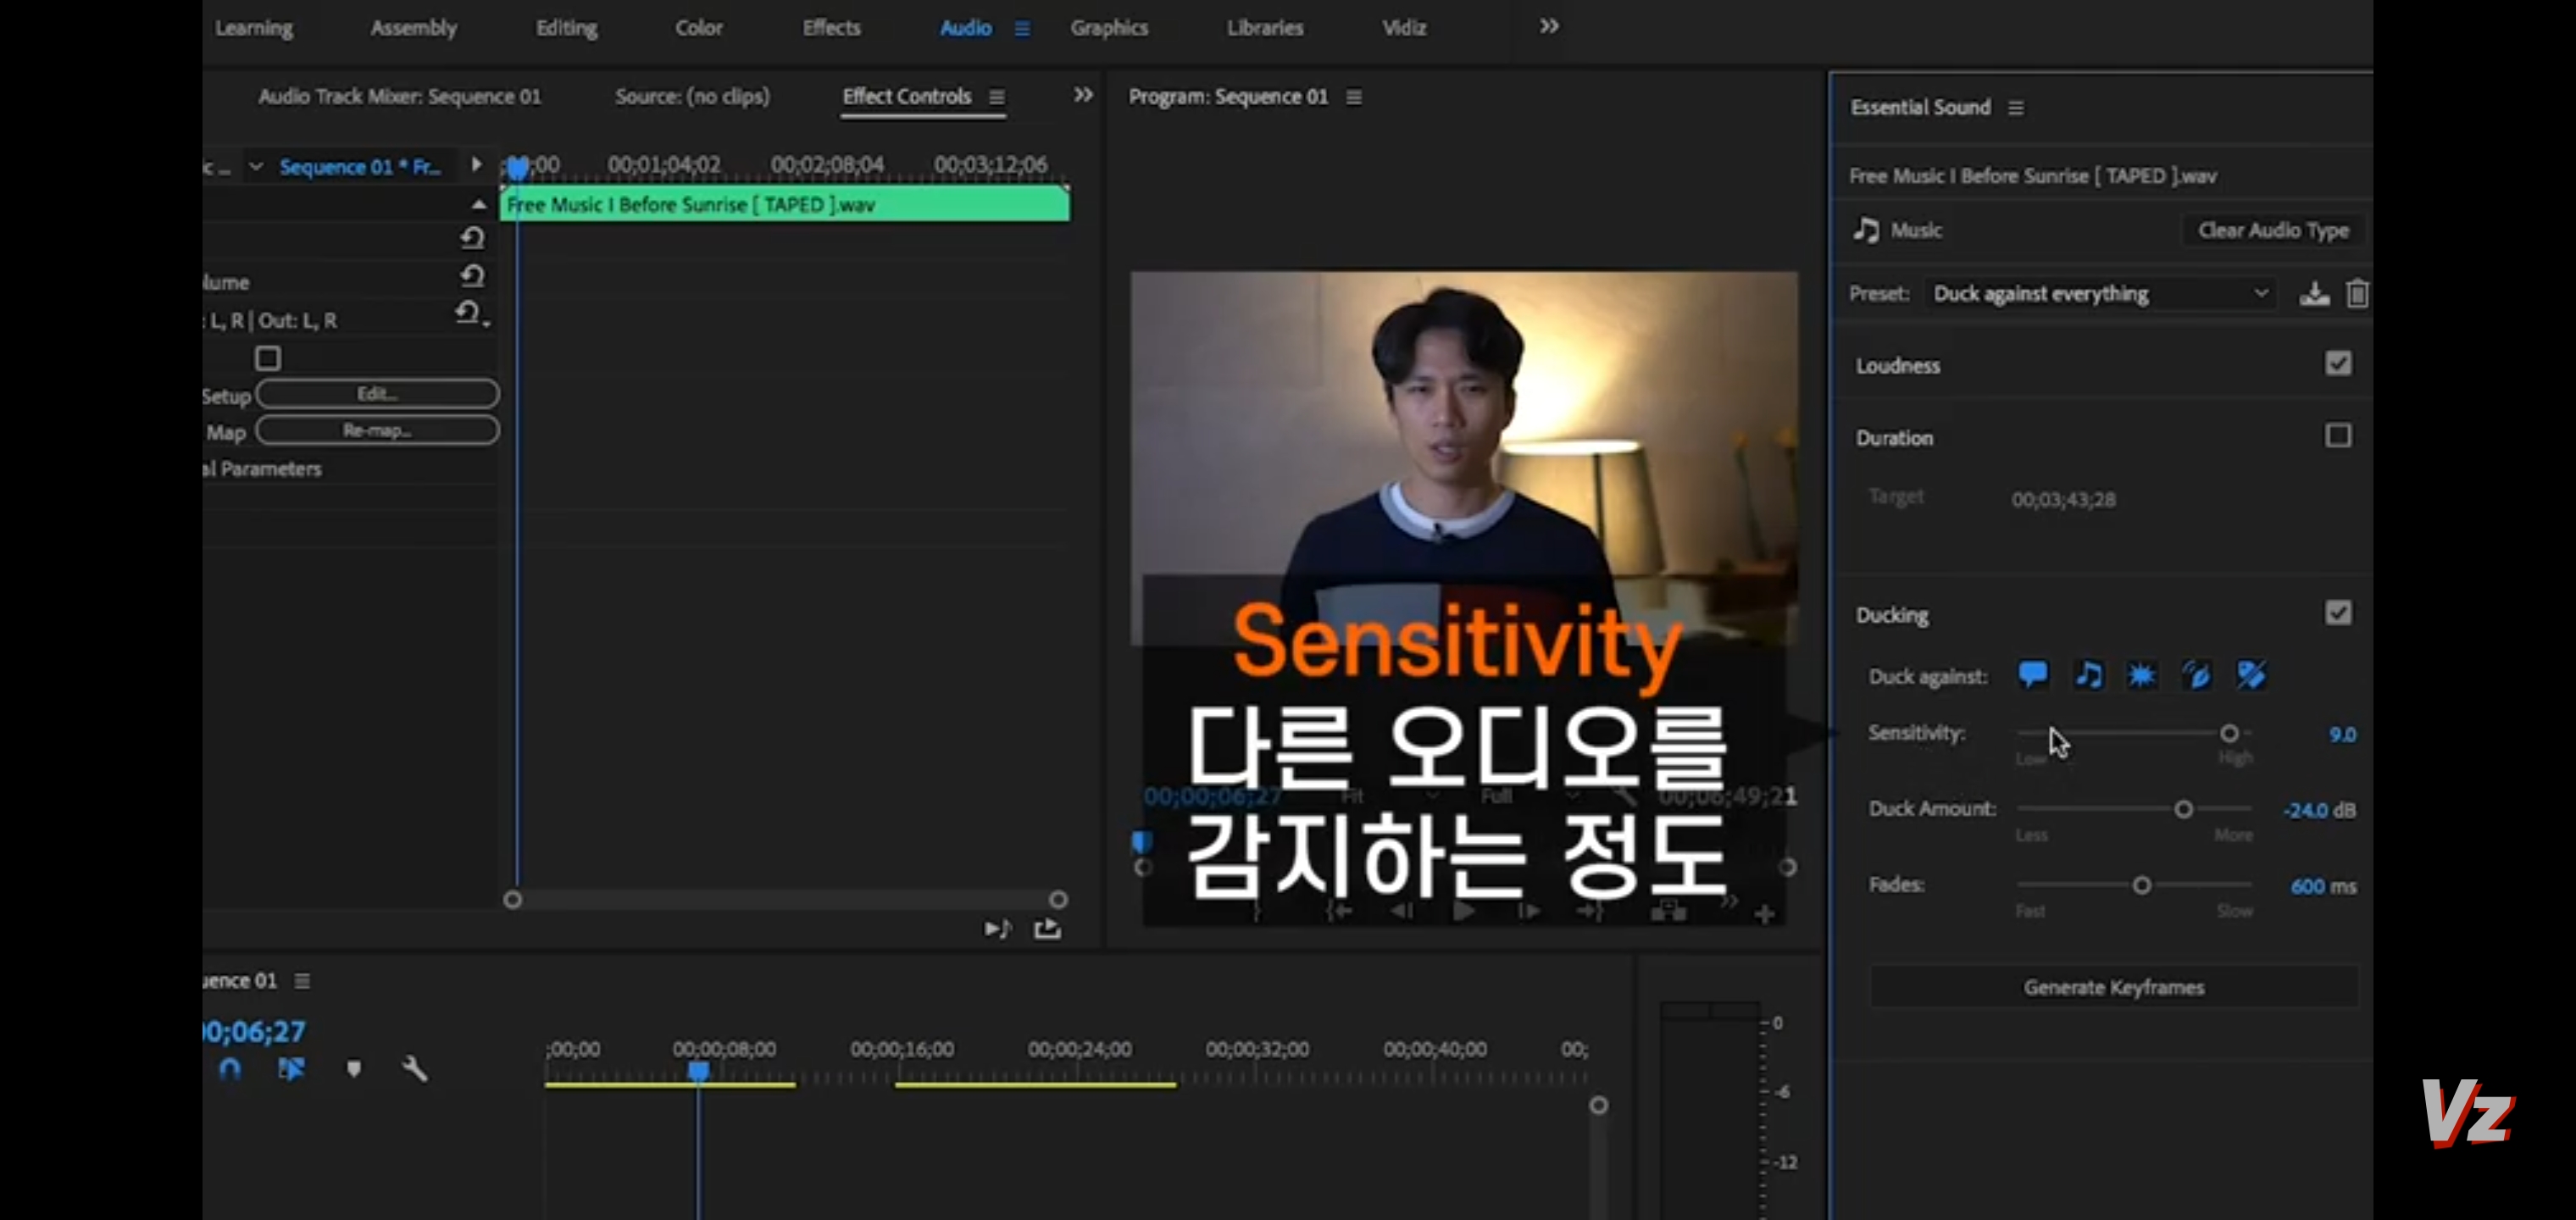
Task: Open the Preset dropdown showing Duck against everything
Action: pos(2098,294)
